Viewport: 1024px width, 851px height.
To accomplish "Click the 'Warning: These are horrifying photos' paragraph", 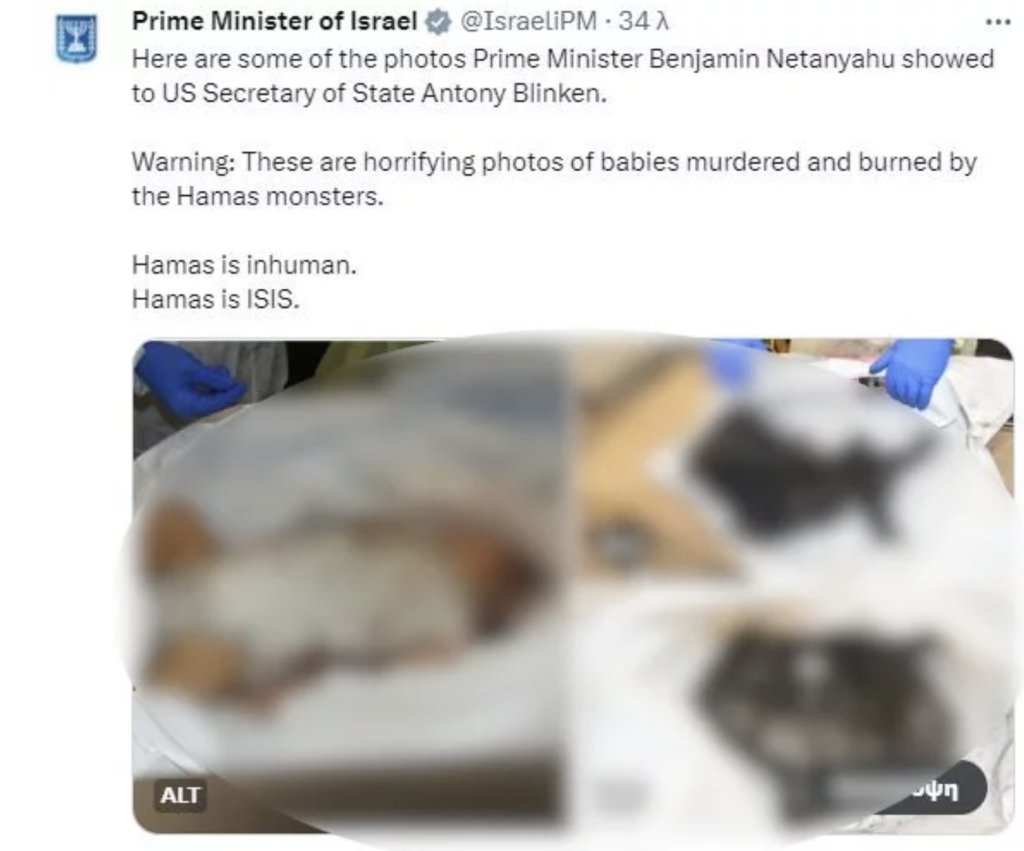I will pos(554,179).
